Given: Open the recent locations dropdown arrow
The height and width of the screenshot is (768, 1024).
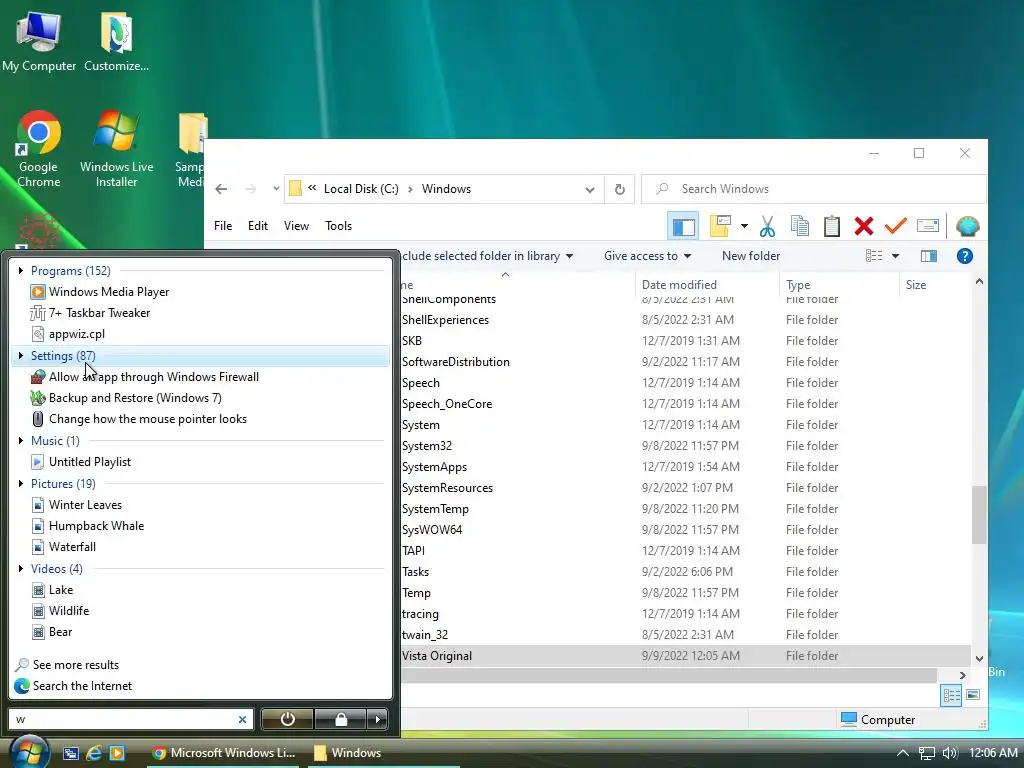Looking at the screenshot, I should click(x=276, y=189).
